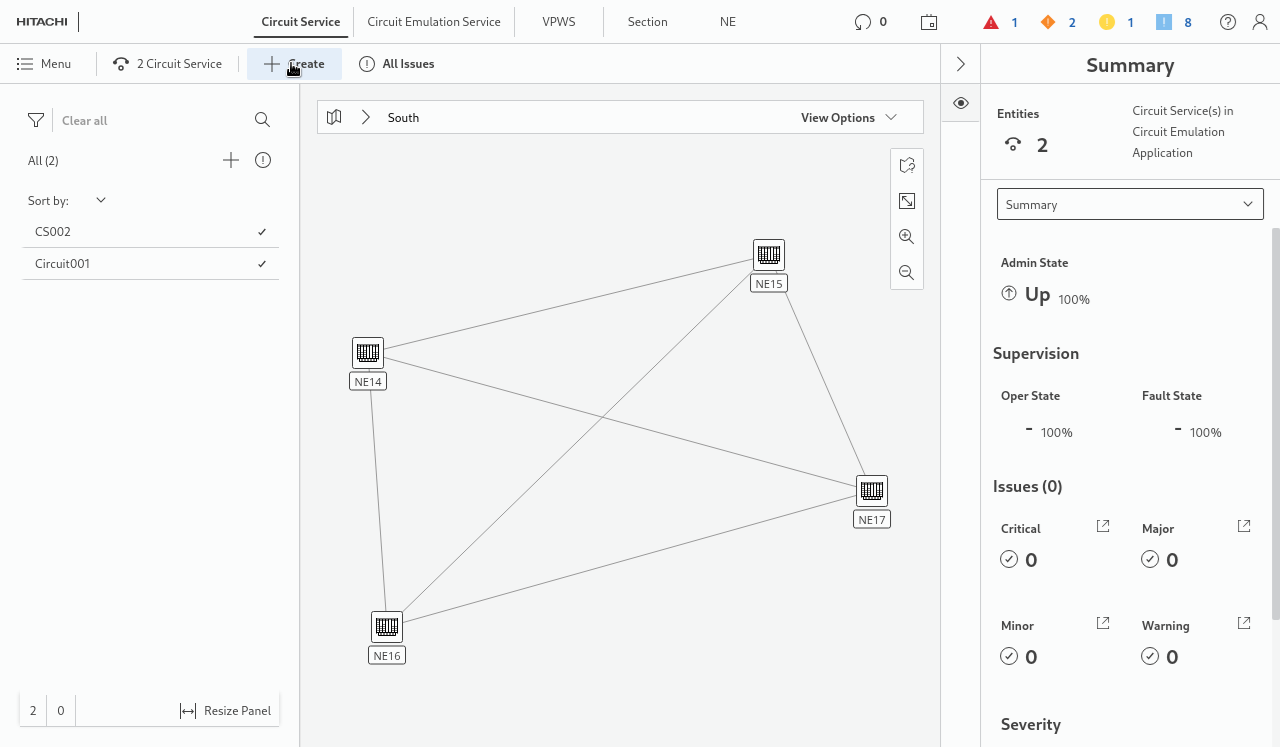Collapse the Summary side panel
1280x747 pixels.
pos(961,64)
